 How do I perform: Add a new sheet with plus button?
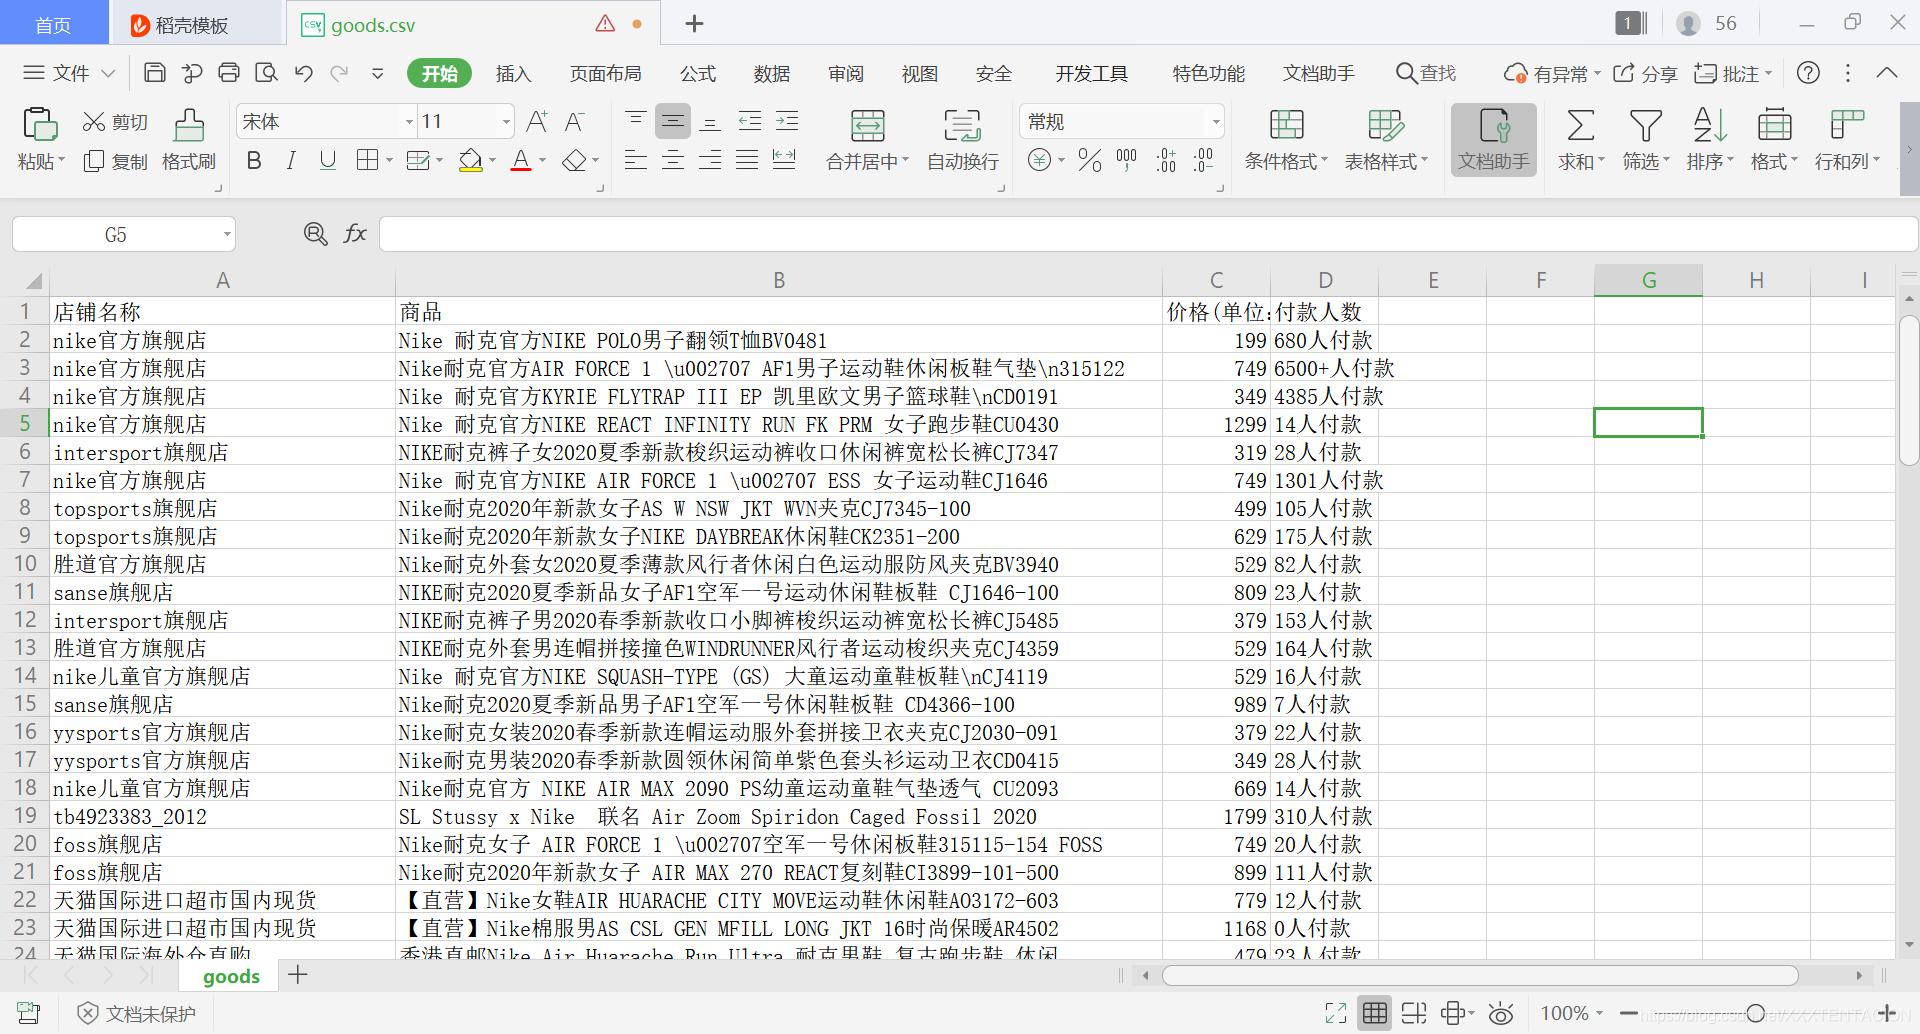pos(298,975)
